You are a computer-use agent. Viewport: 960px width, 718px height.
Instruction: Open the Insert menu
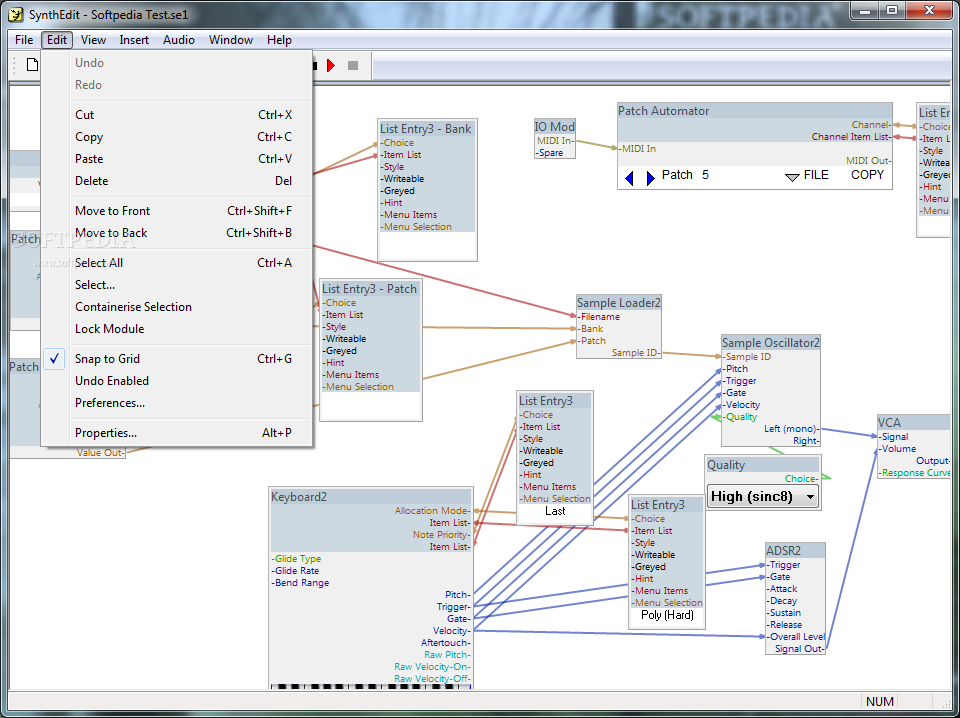point(134,40)
